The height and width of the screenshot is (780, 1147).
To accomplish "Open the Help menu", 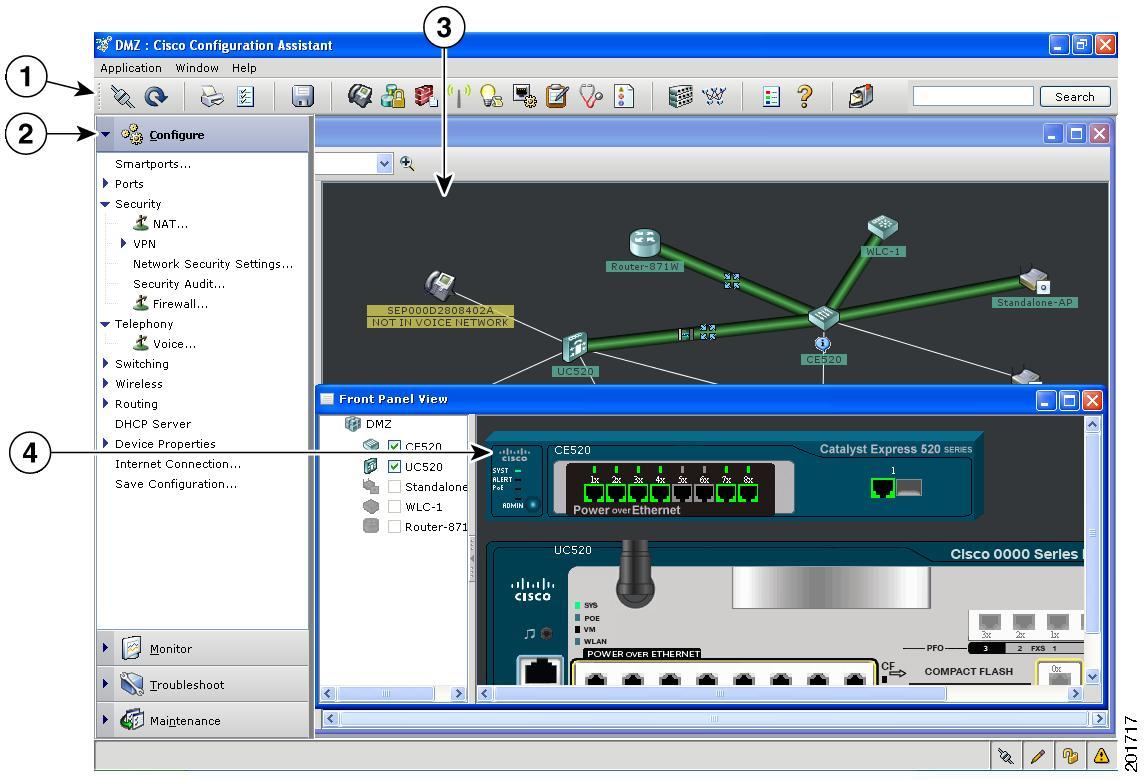I will (x=244, y=68).
